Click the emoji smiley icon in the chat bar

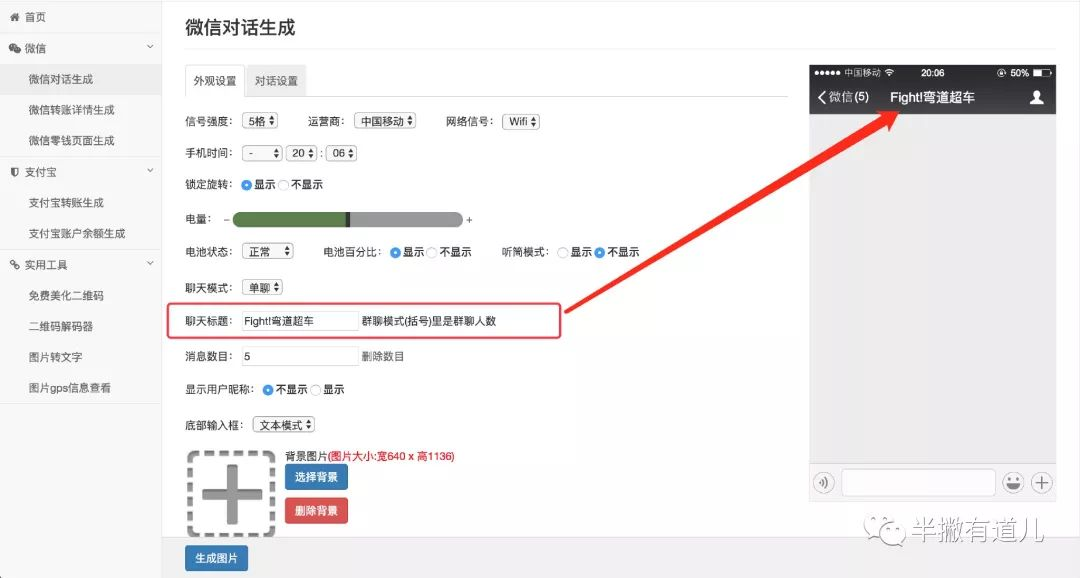tap(1013, 483)
